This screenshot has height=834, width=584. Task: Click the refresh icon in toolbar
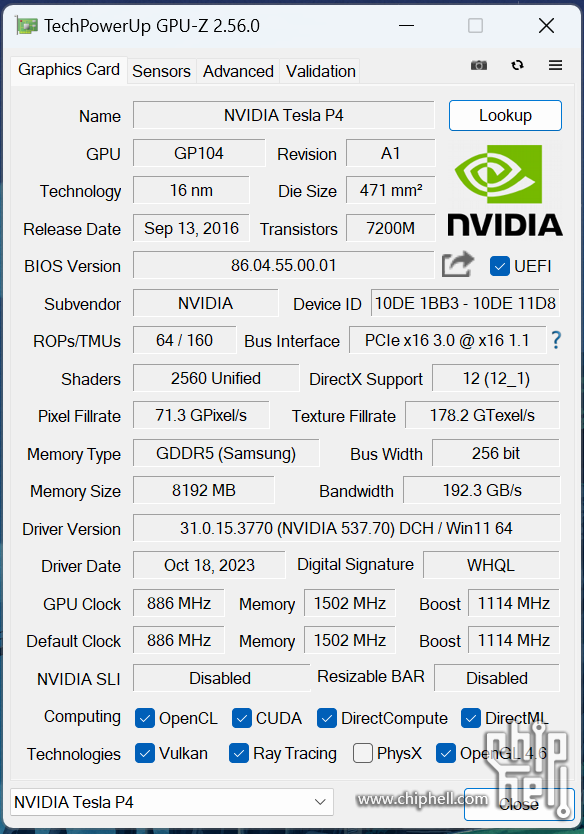[517, 65]
